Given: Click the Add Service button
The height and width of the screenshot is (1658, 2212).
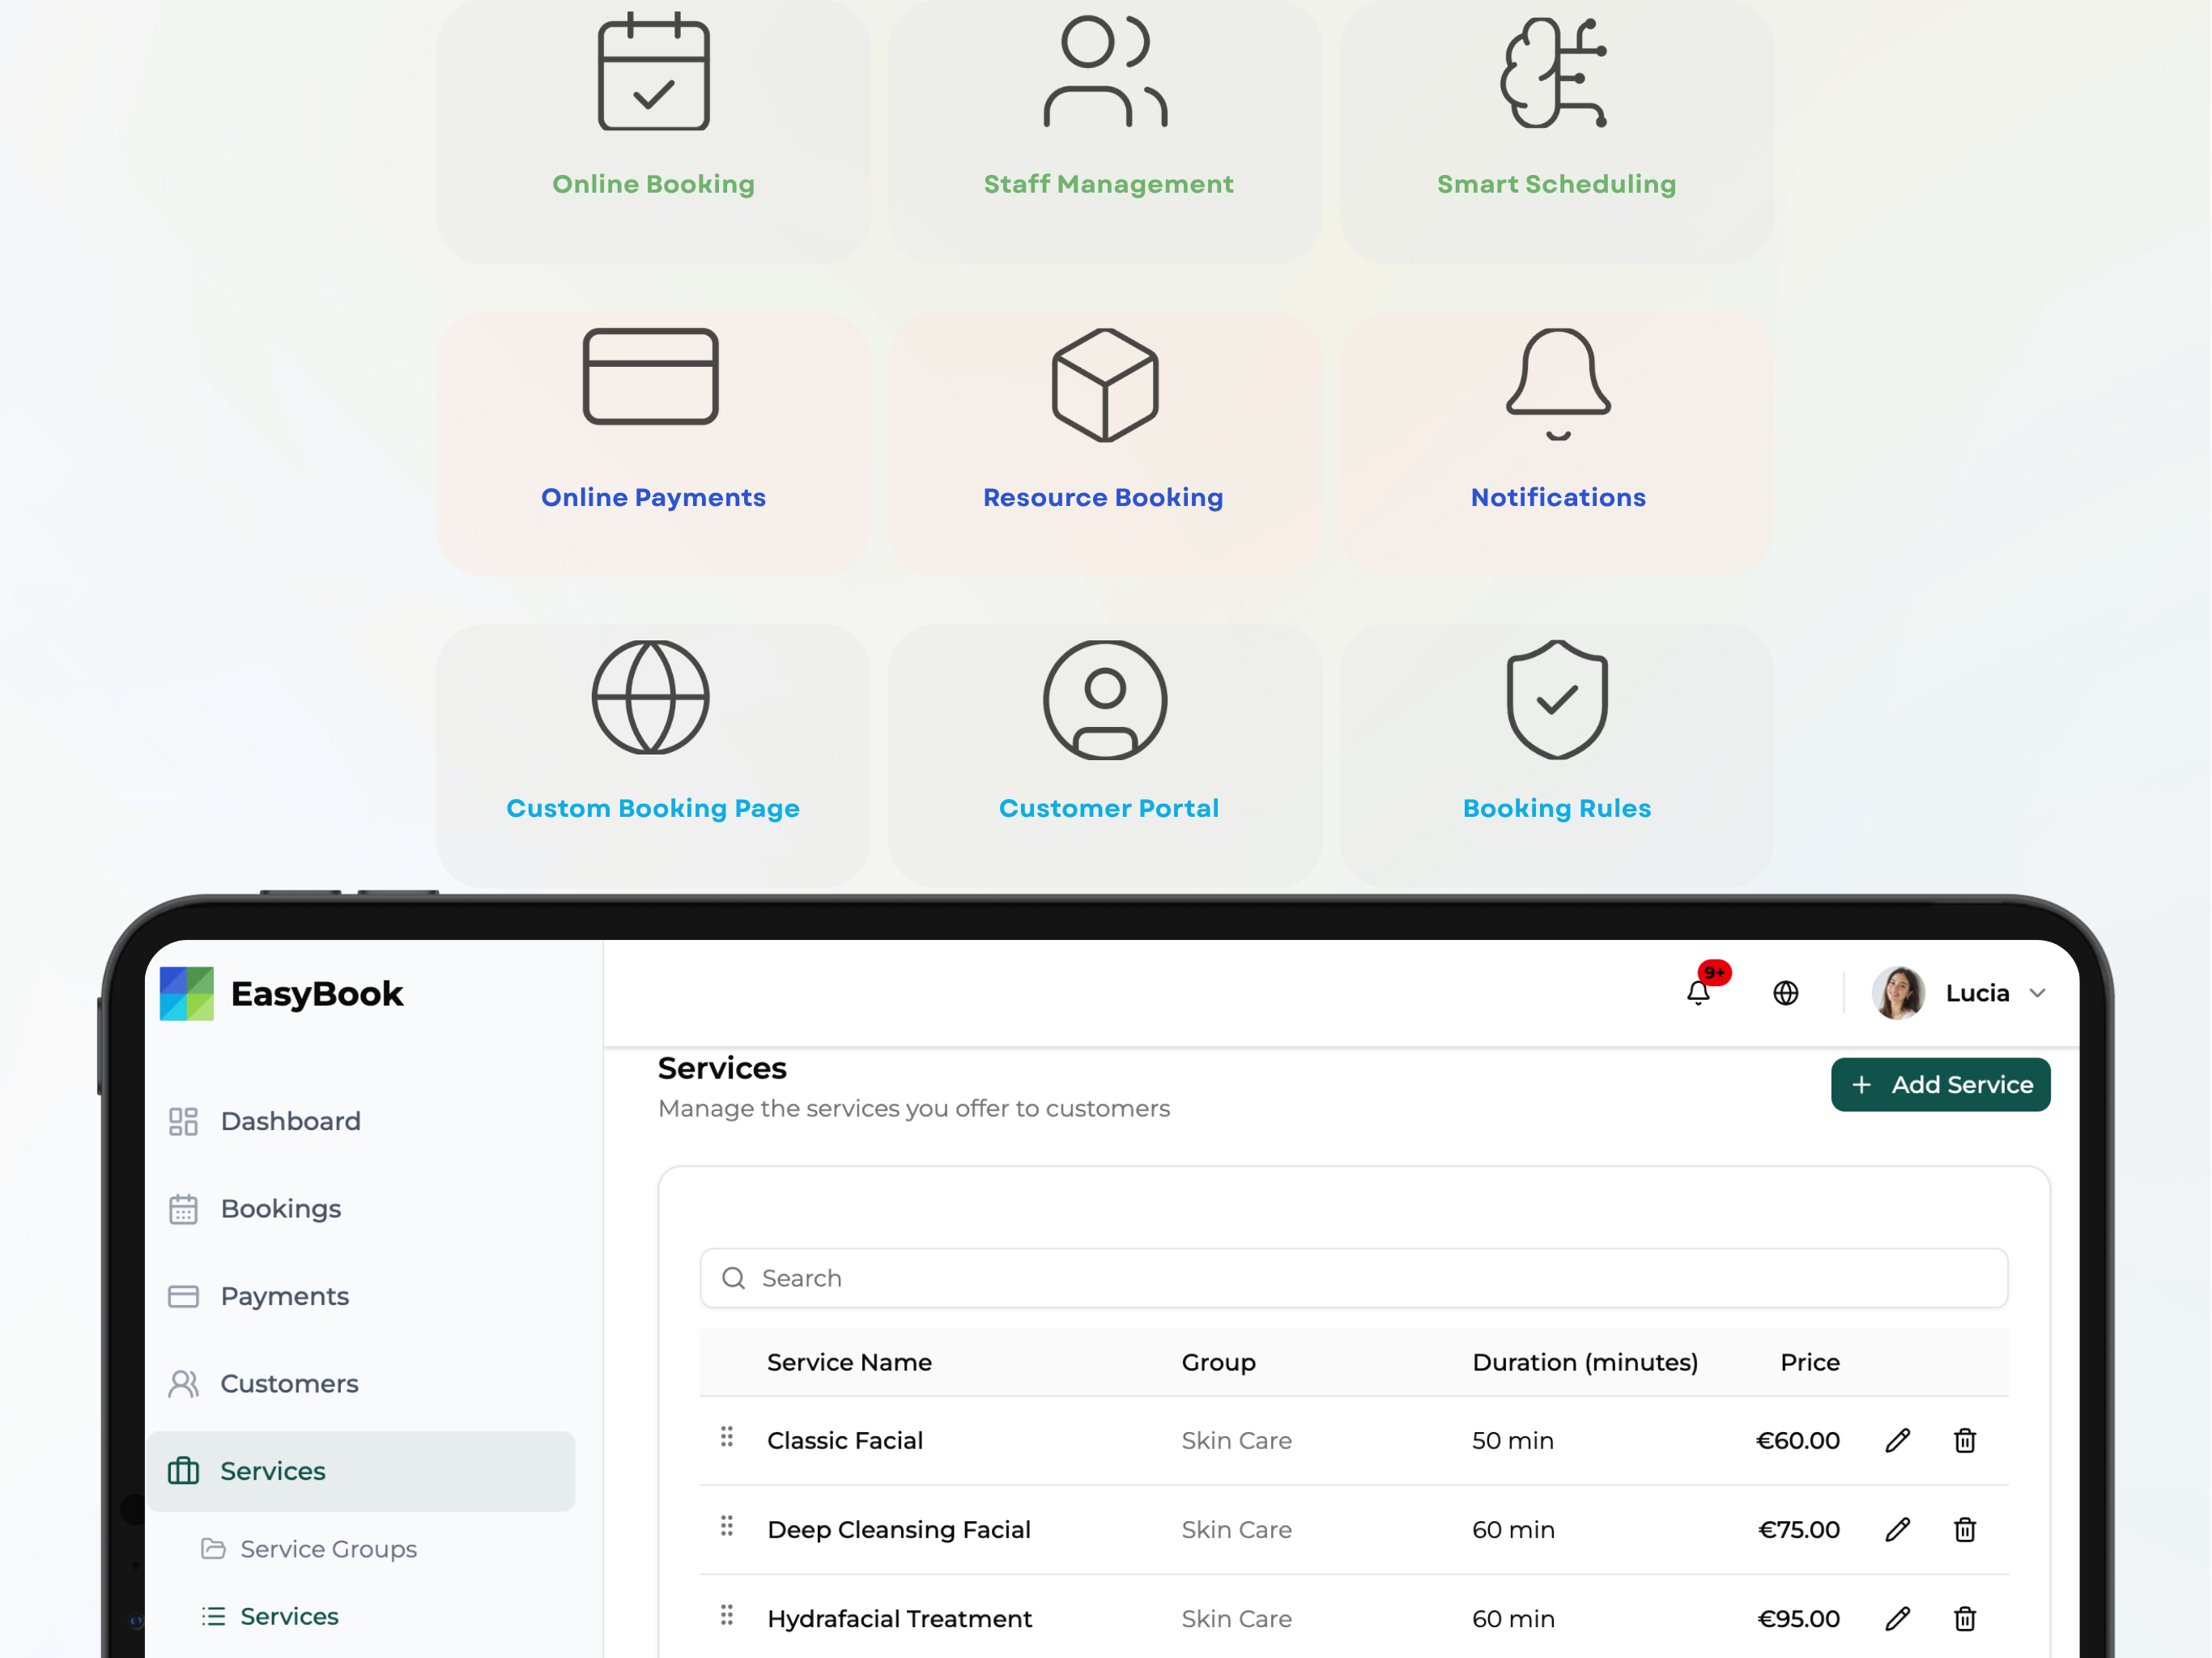Looking at the screenshot, I should [x=1940, y=1084].
